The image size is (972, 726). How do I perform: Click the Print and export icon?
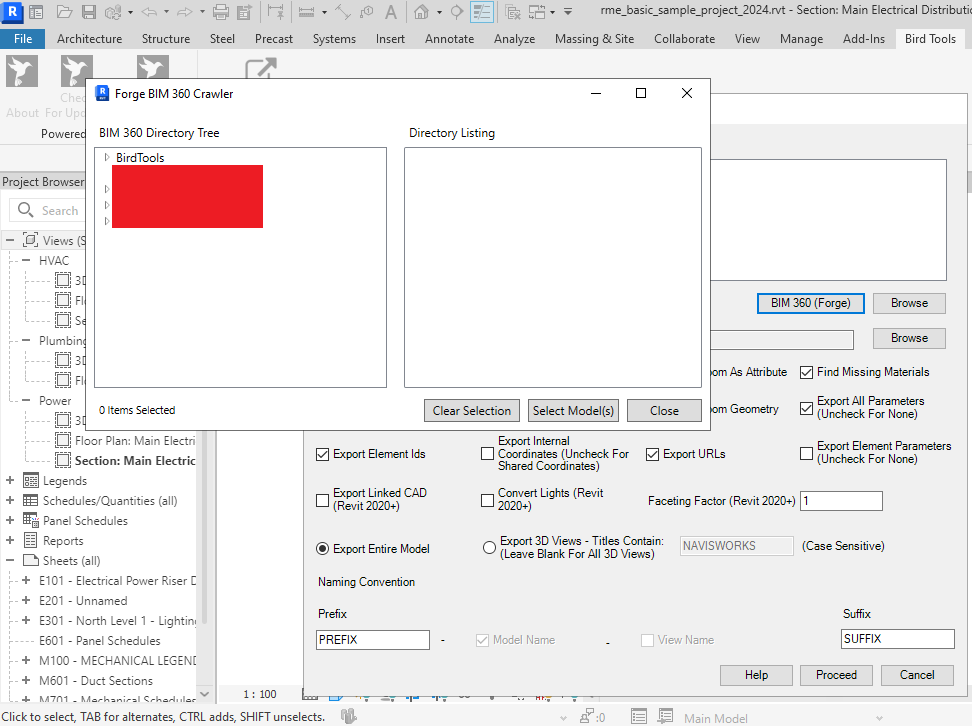(245, 11)
